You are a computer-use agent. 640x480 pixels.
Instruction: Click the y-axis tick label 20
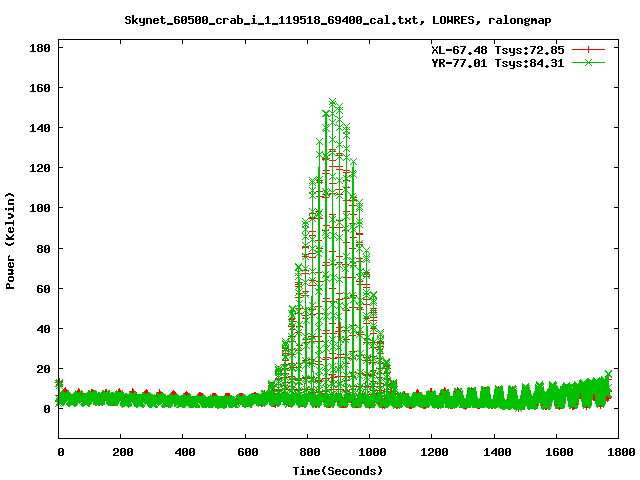tap(43, 369)
